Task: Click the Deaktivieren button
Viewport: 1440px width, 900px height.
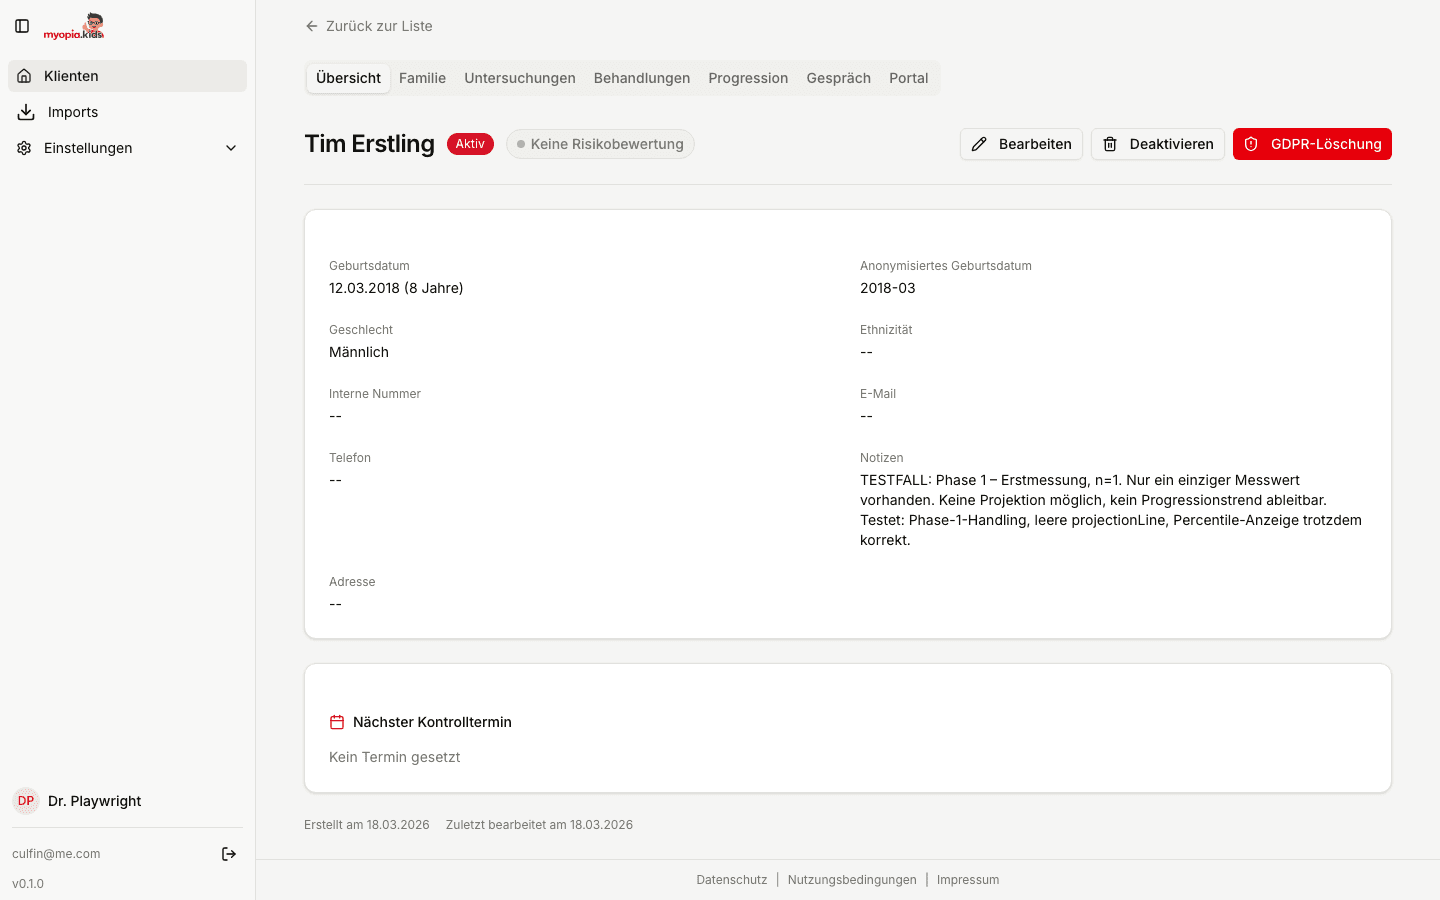Action: click(1157, 144)
